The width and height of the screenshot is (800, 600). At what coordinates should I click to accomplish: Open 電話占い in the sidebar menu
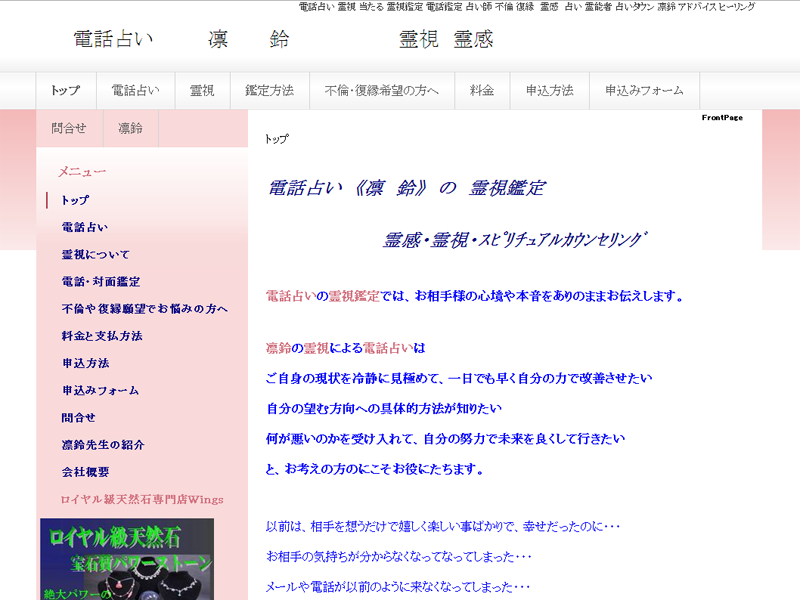pyautogui.click(x=85, y=227)
